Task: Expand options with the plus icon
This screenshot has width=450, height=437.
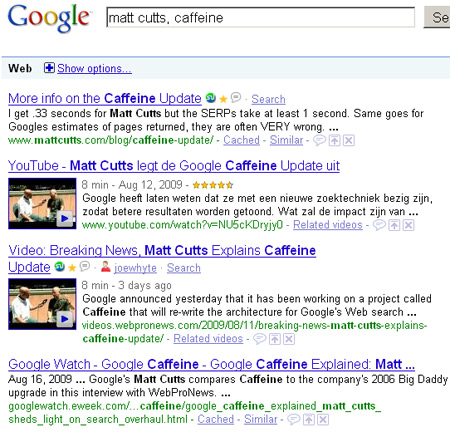Action: pyautogui.click(x=49, y=68)
